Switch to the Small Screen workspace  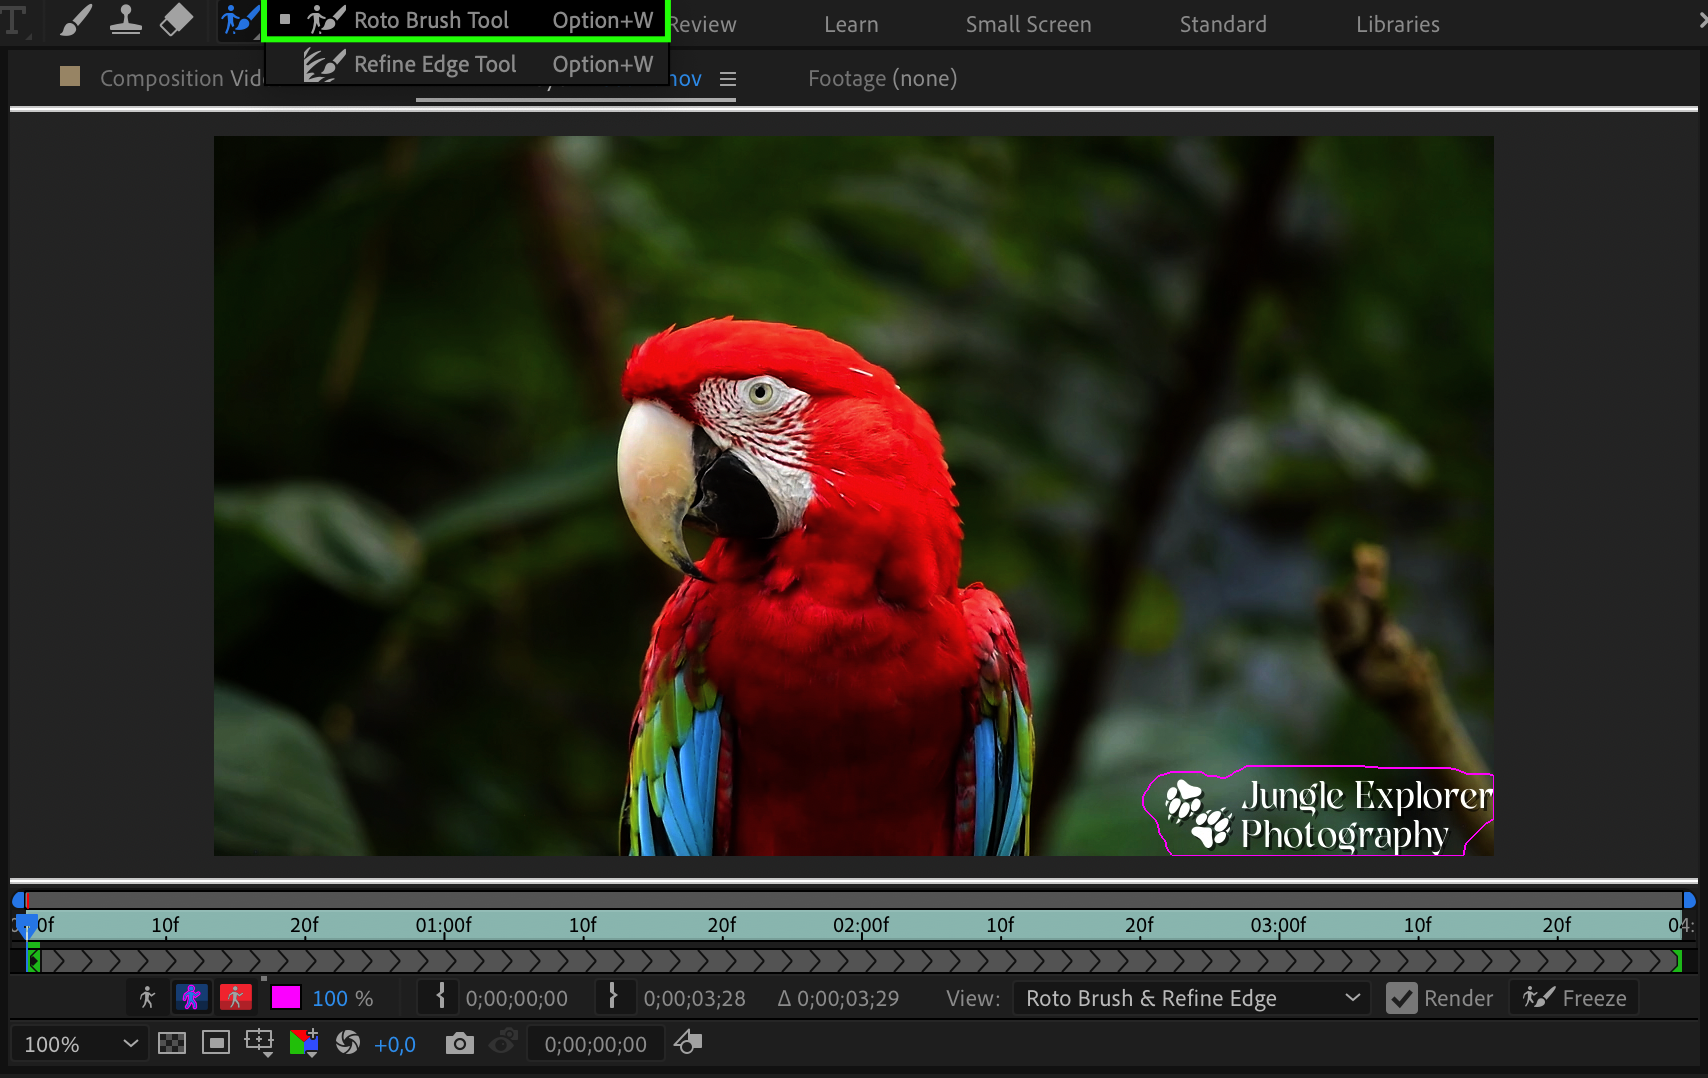(1028, 24)
